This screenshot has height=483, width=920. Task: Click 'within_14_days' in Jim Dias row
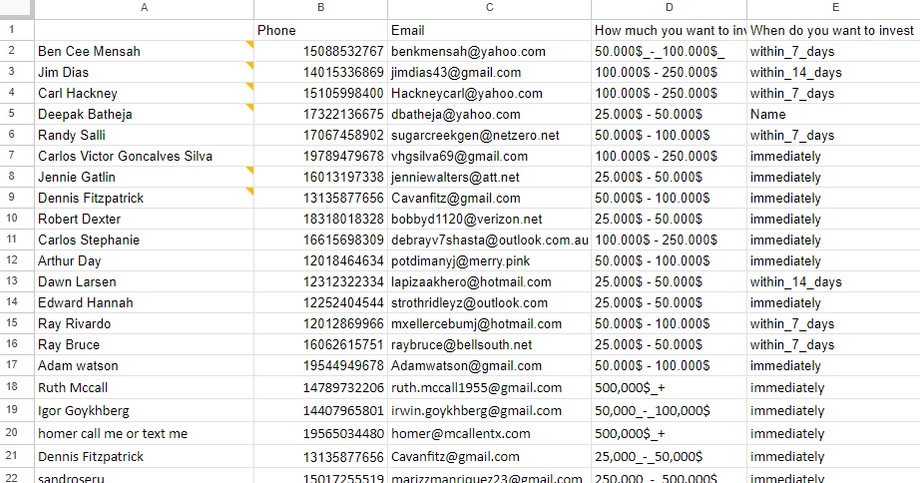(834, 72)
